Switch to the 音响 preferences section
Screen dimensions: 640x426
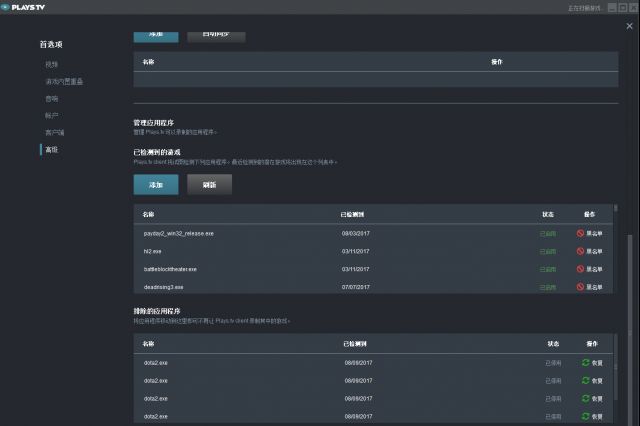pyautogui.click(x=51, y=99)
